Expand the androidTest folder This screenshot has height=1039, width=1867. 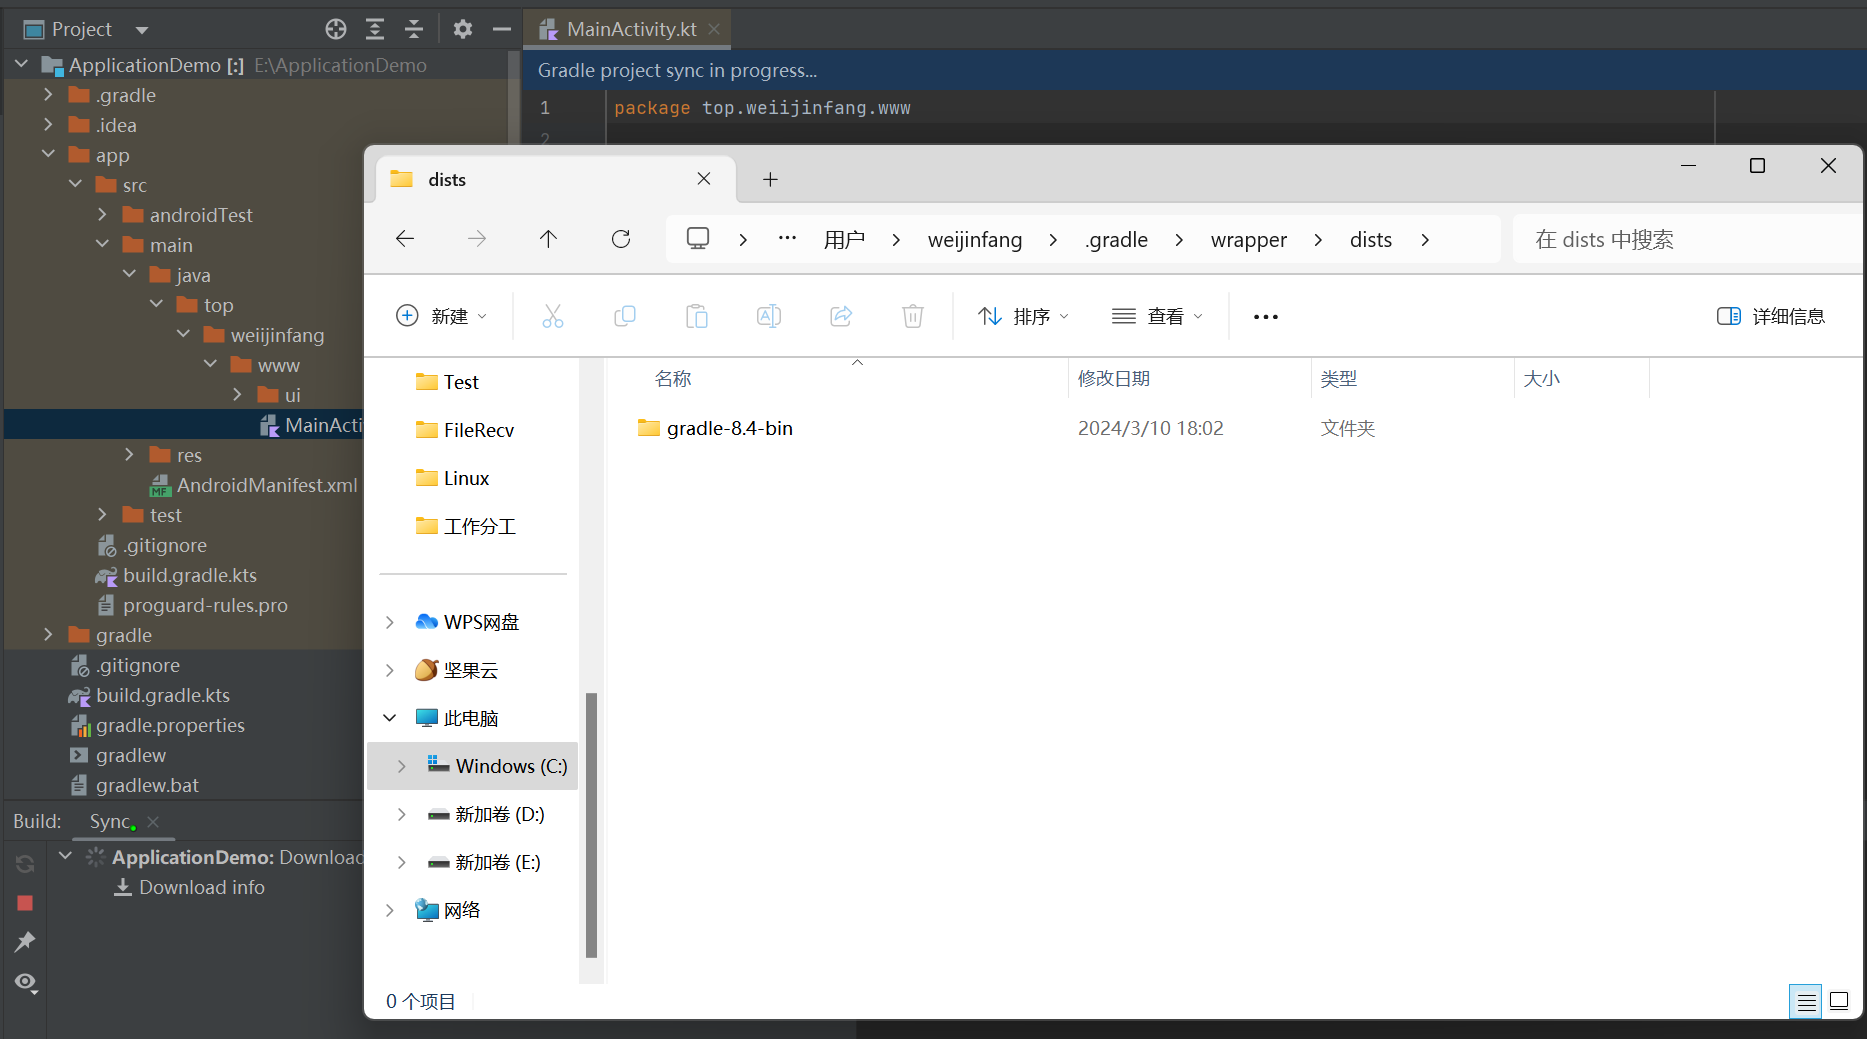point(102,215)
